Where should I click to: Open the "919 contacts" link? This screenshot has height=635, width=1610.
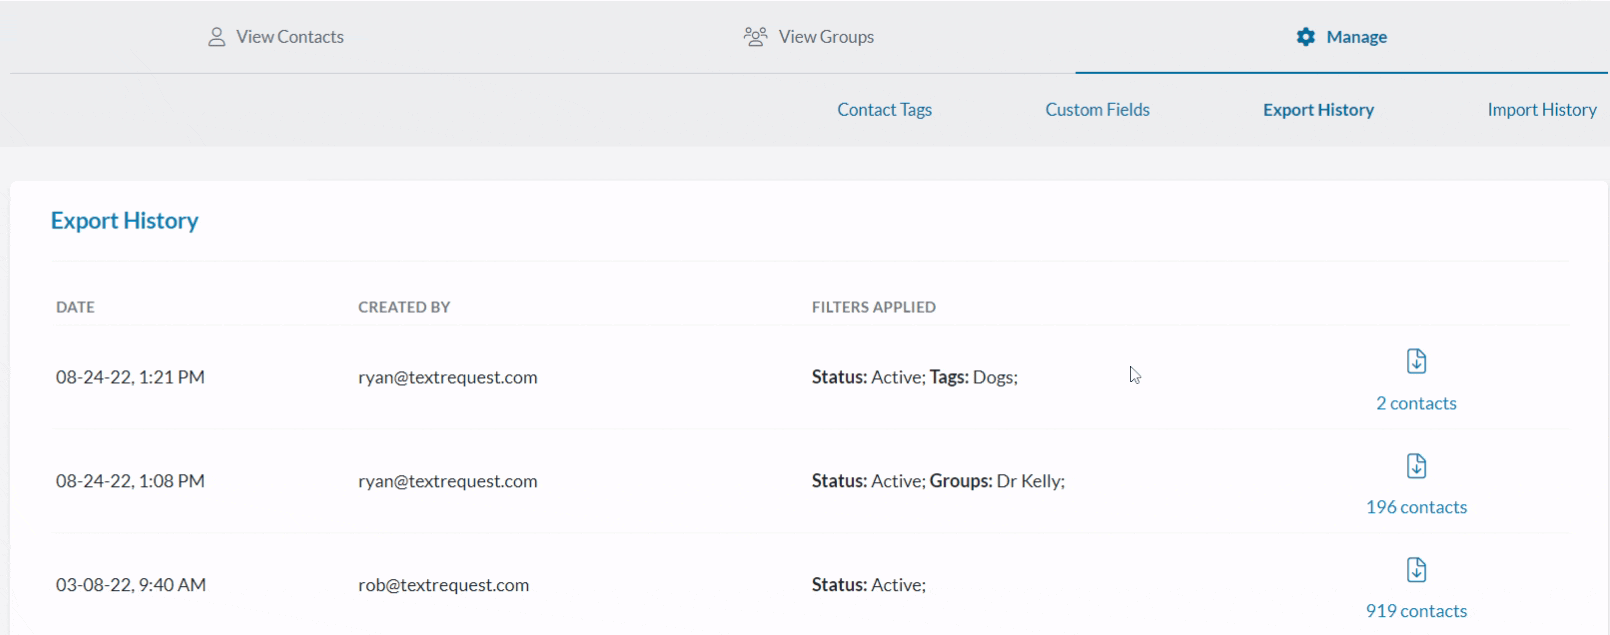[x=1416, y=611]
